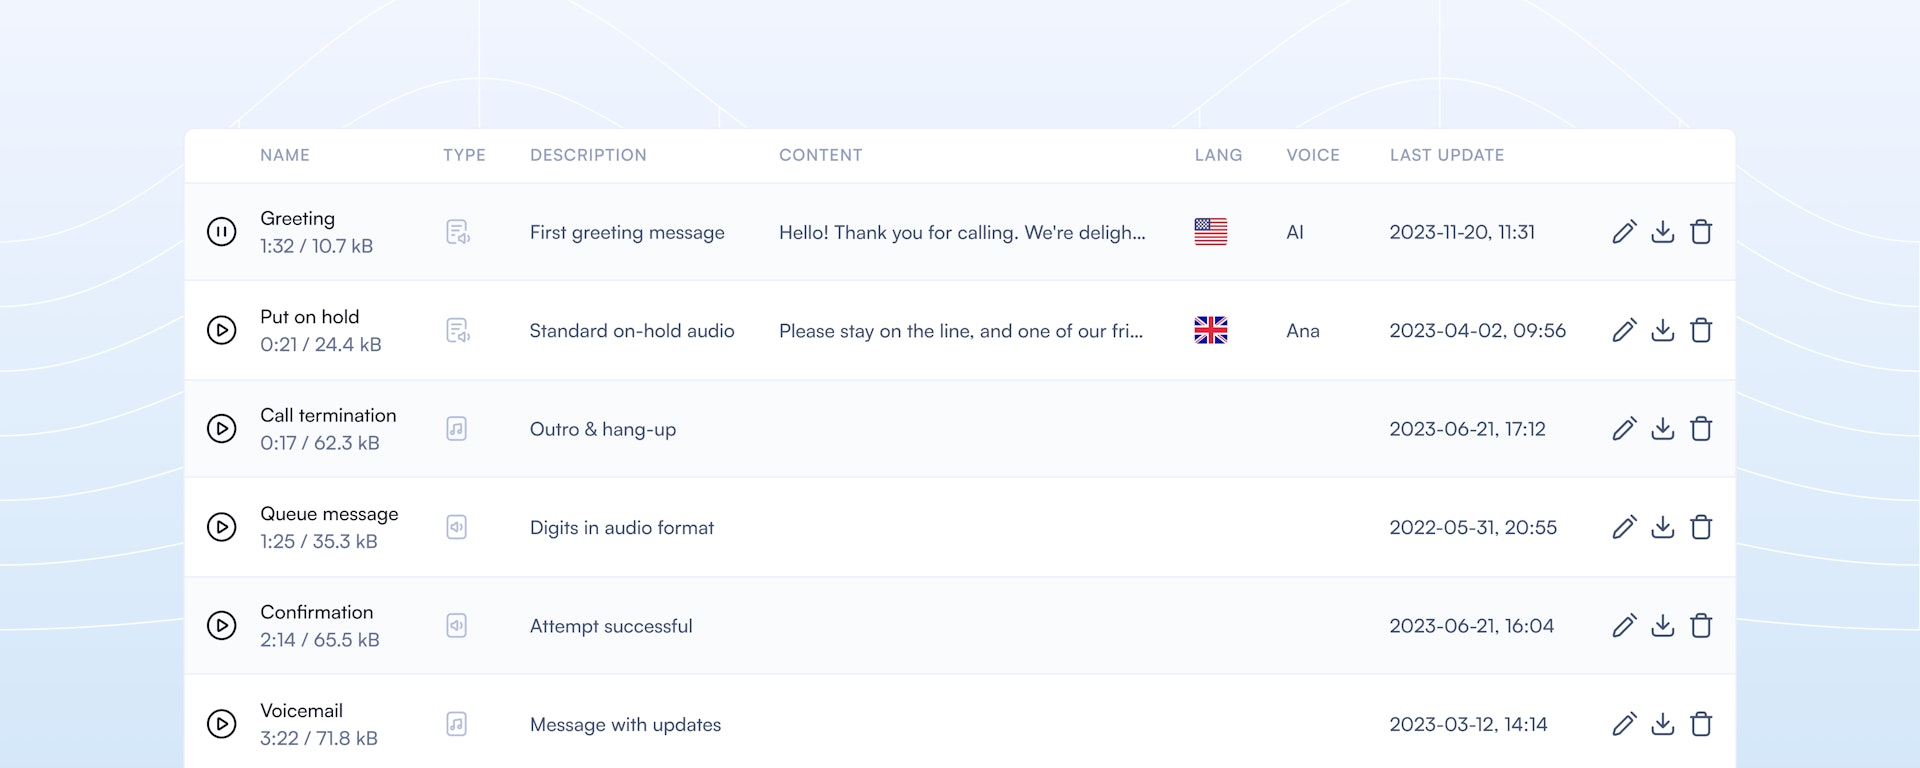Click the Greeting text-to-speech type icon
This screenshot has width=1920, height=768.
[457, 232]
